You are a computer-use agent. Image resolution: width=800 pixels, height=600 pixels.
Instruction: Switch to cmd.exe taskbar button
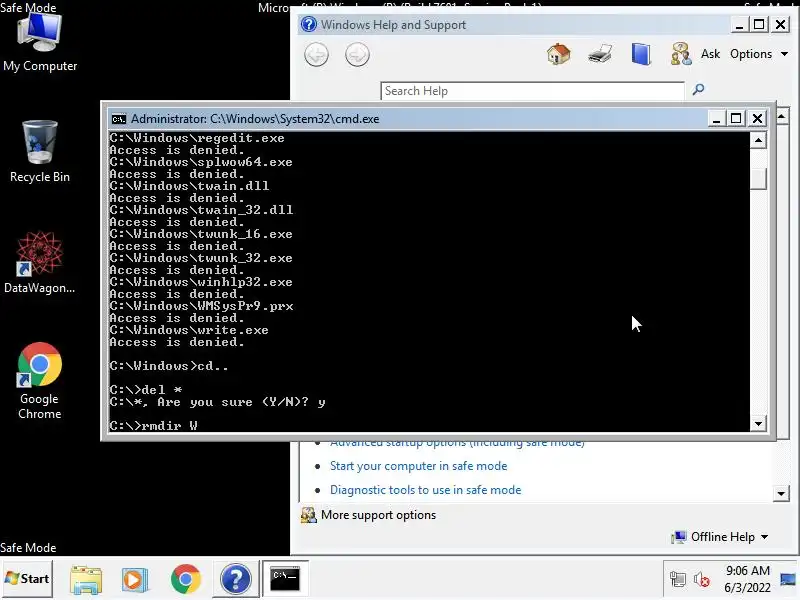285,579
